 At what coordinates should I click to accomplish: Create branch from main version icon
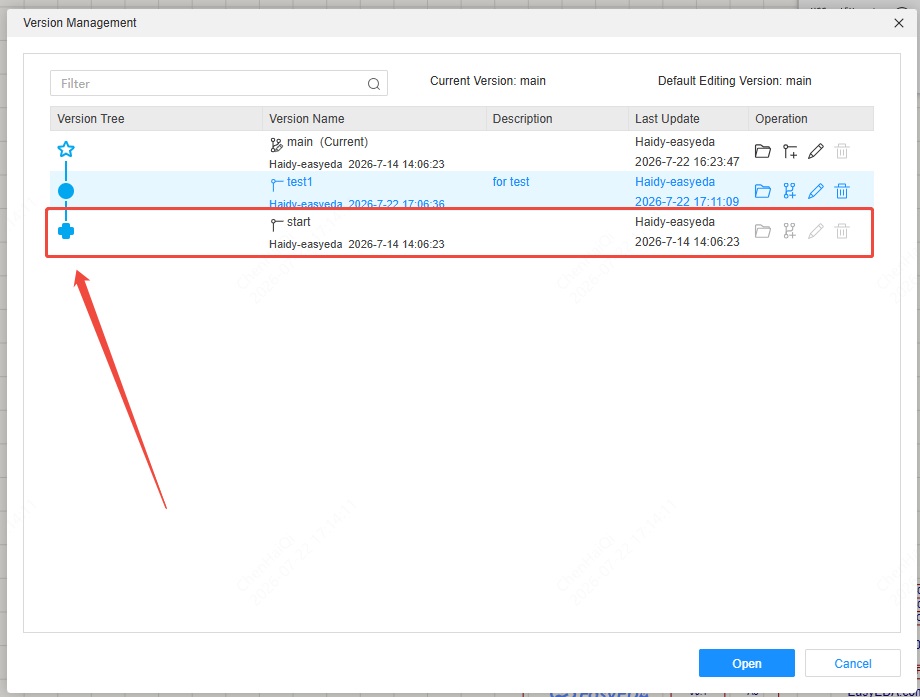[x=790, y=151]
